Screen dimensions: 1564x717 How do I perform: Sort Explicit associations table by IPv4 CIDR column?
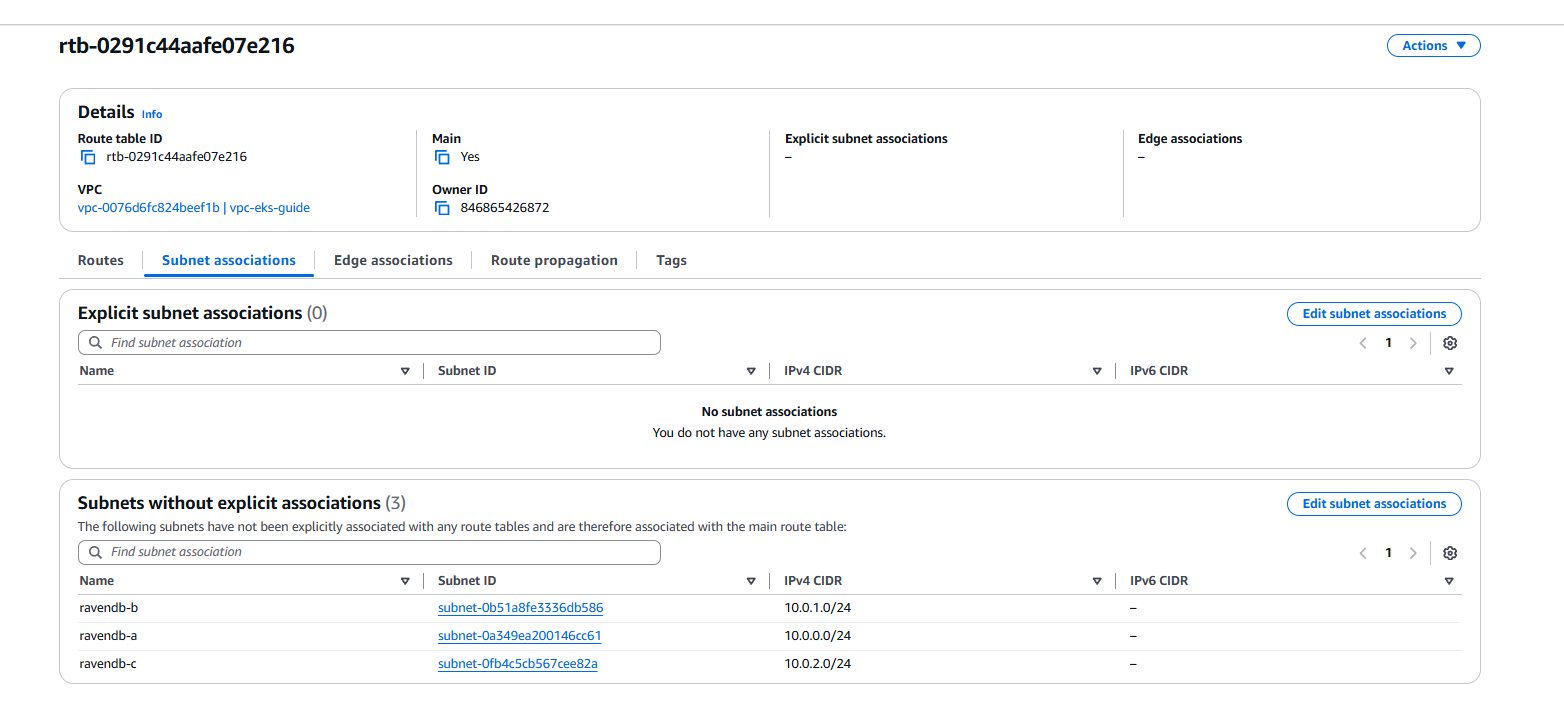point(1097,371)
